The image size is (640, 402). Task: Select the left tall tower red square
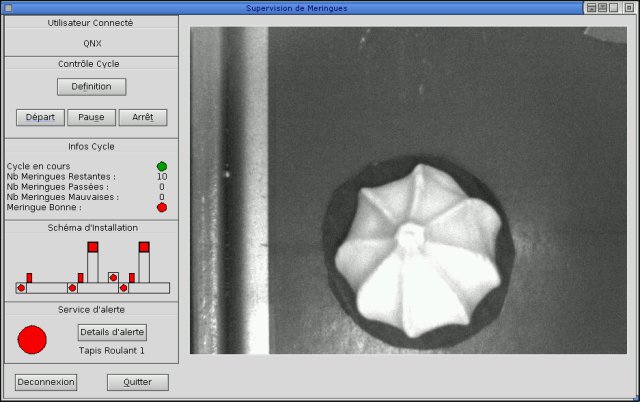coord(93,247)
